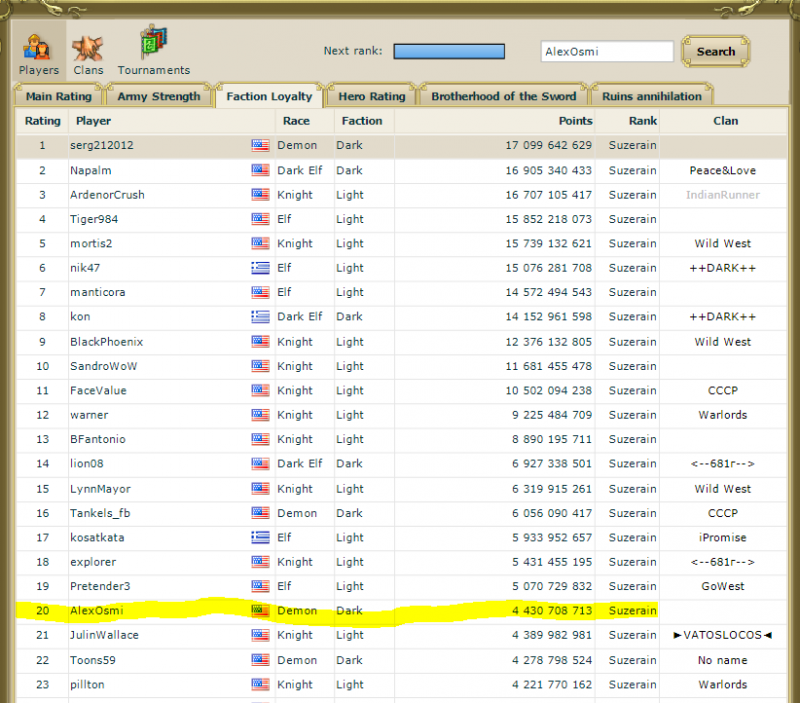Switch to Ruins annihilation tab
The height and width of the screenshot is (703, 800).
pyautogui.click(x=652, y=97)
